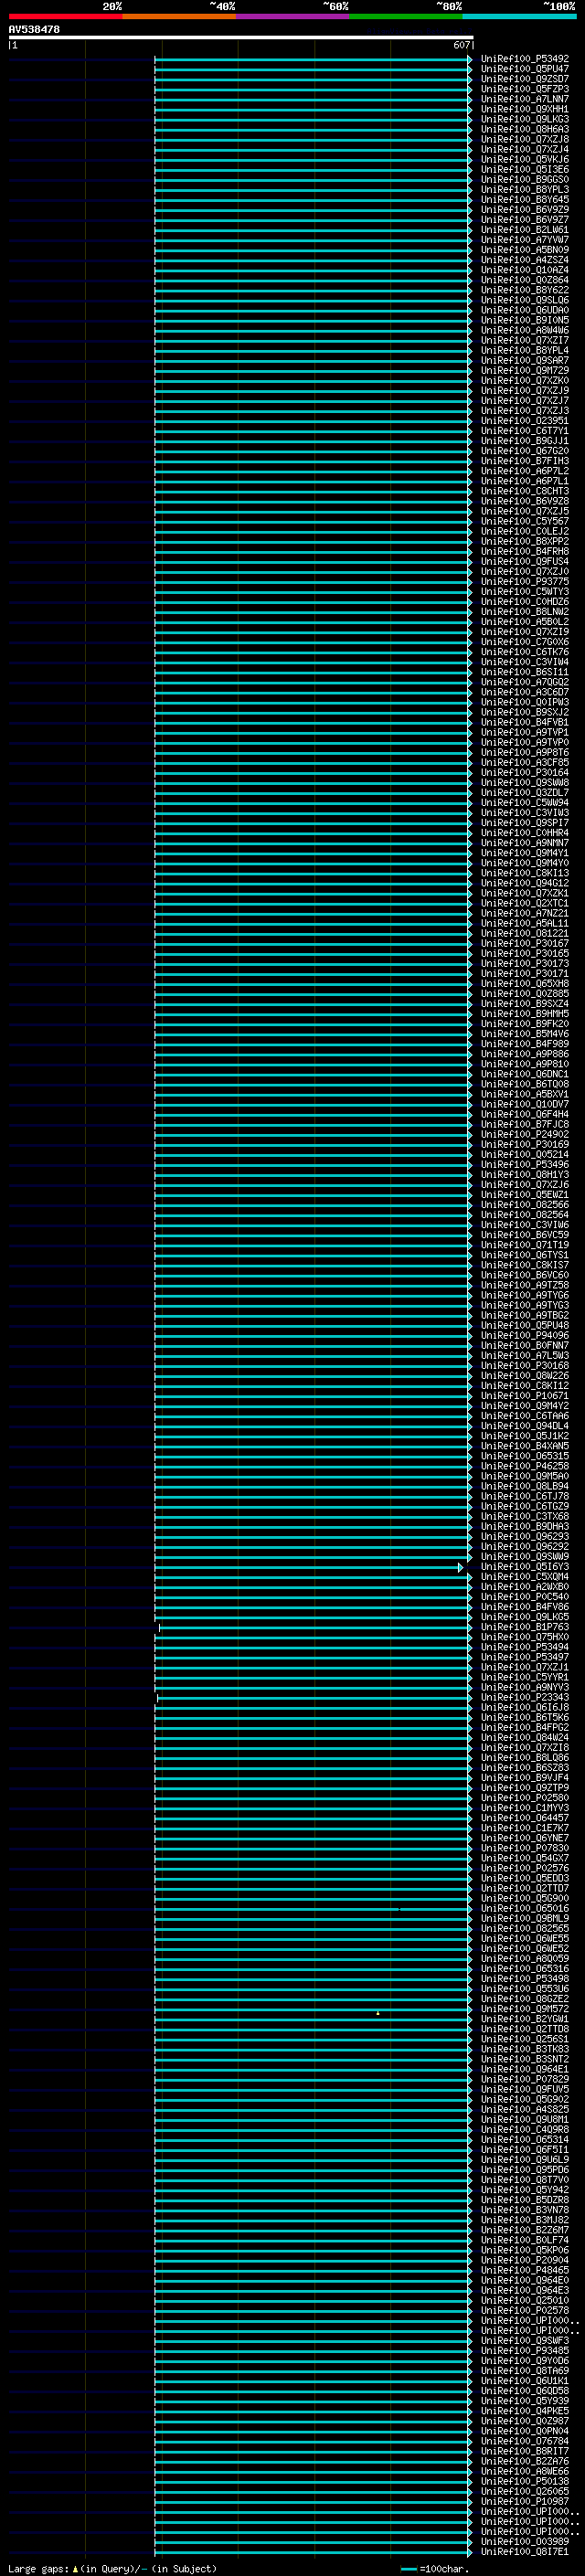Select hit label UniRef100_O23951
The image size is (585, 2576).
pyautogui.click(x=525, y=421)
